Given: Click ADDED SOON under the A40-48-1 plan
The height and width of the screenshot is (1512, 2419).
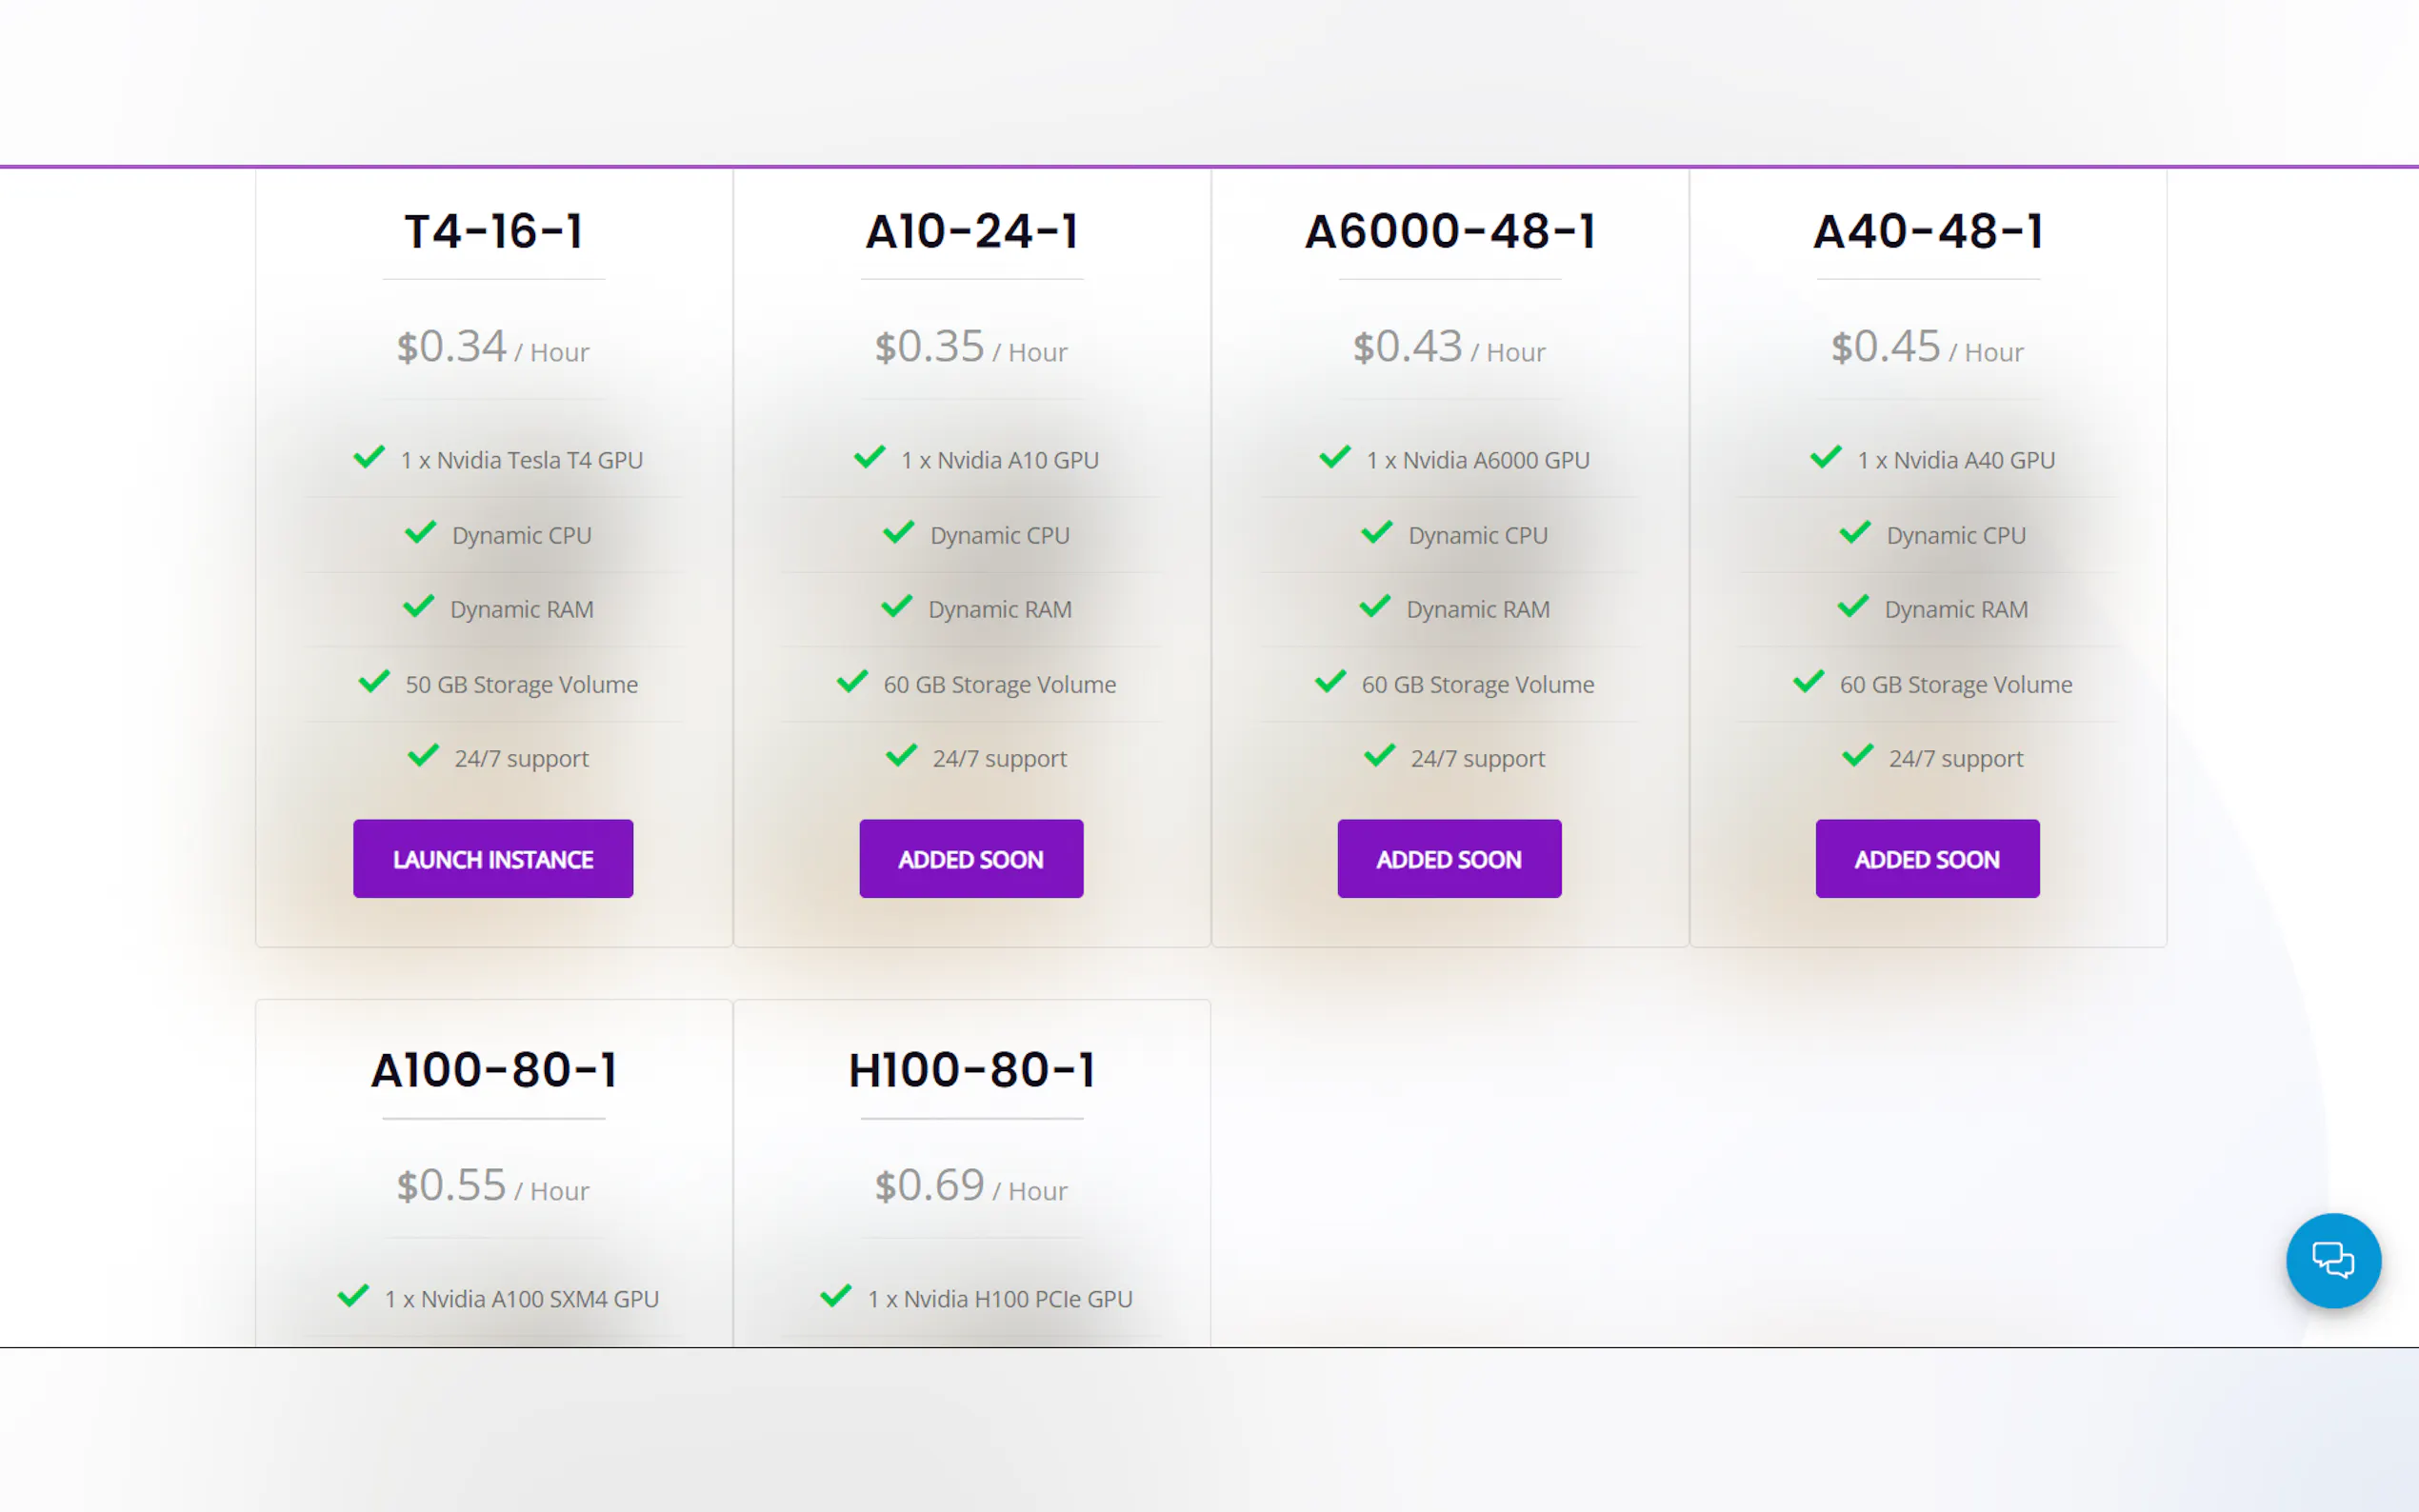Looking at the screenshot, I should click(x=1927, y=859).
